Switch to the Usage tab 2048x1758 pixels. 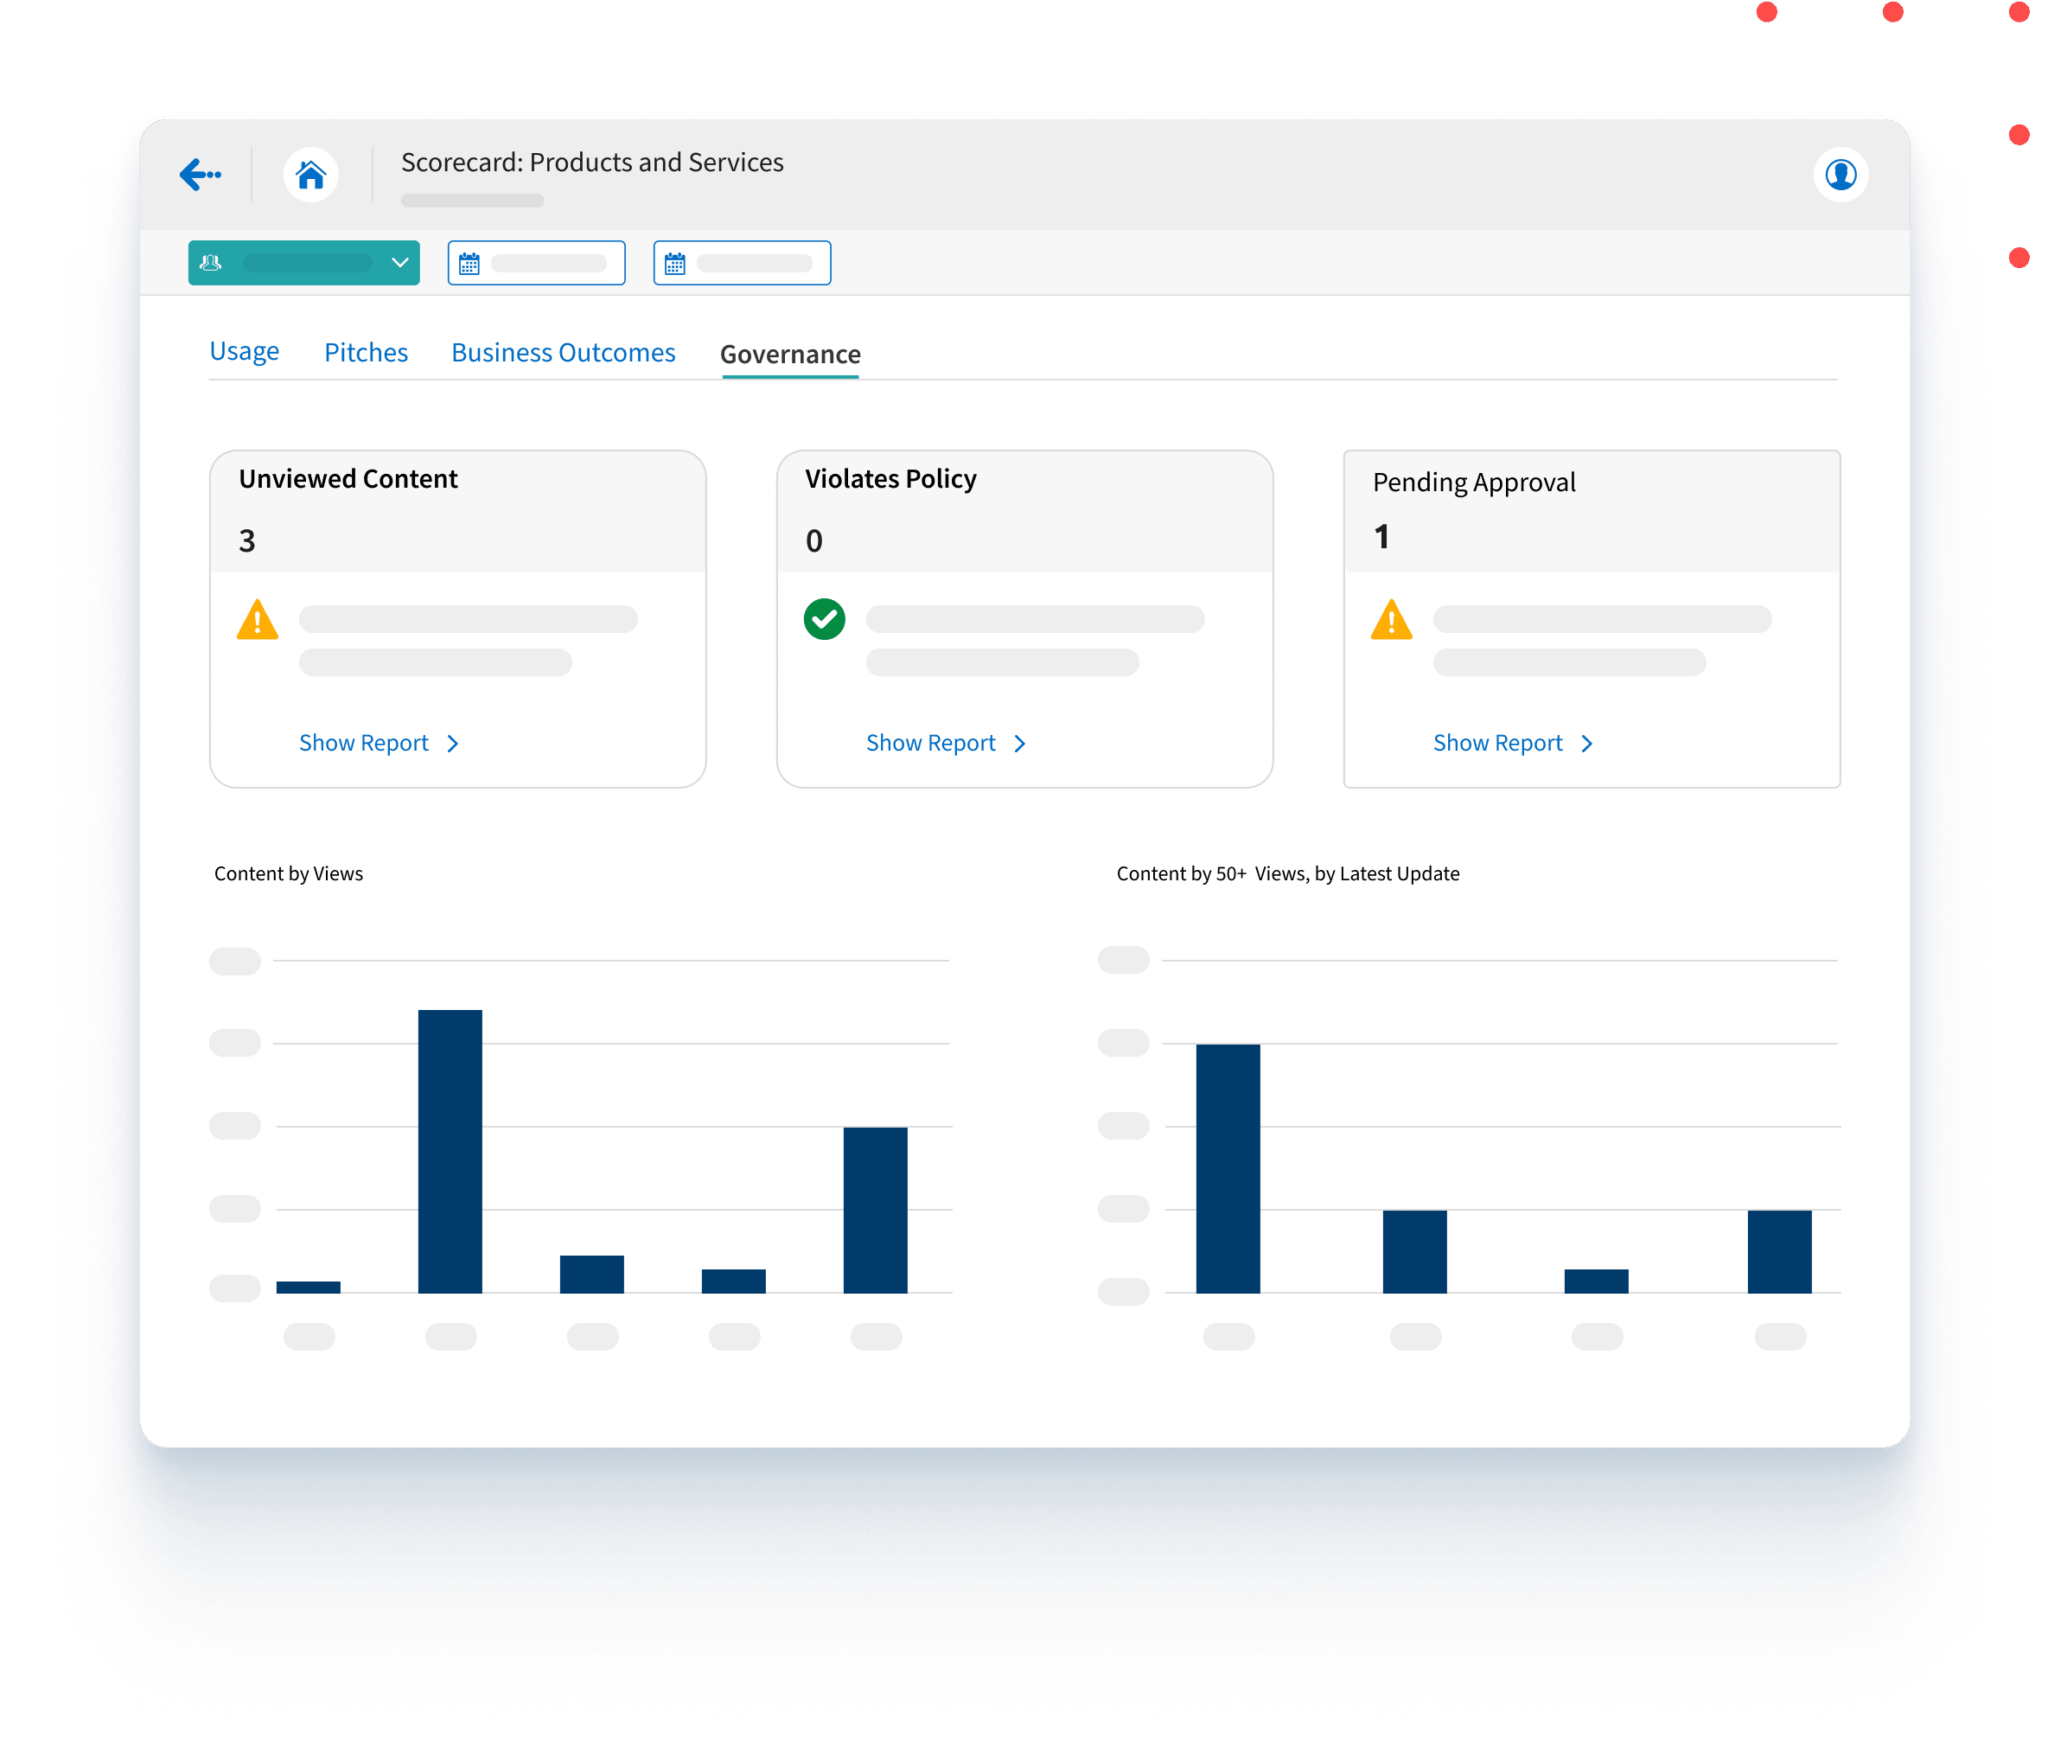(x=244, y=351)
